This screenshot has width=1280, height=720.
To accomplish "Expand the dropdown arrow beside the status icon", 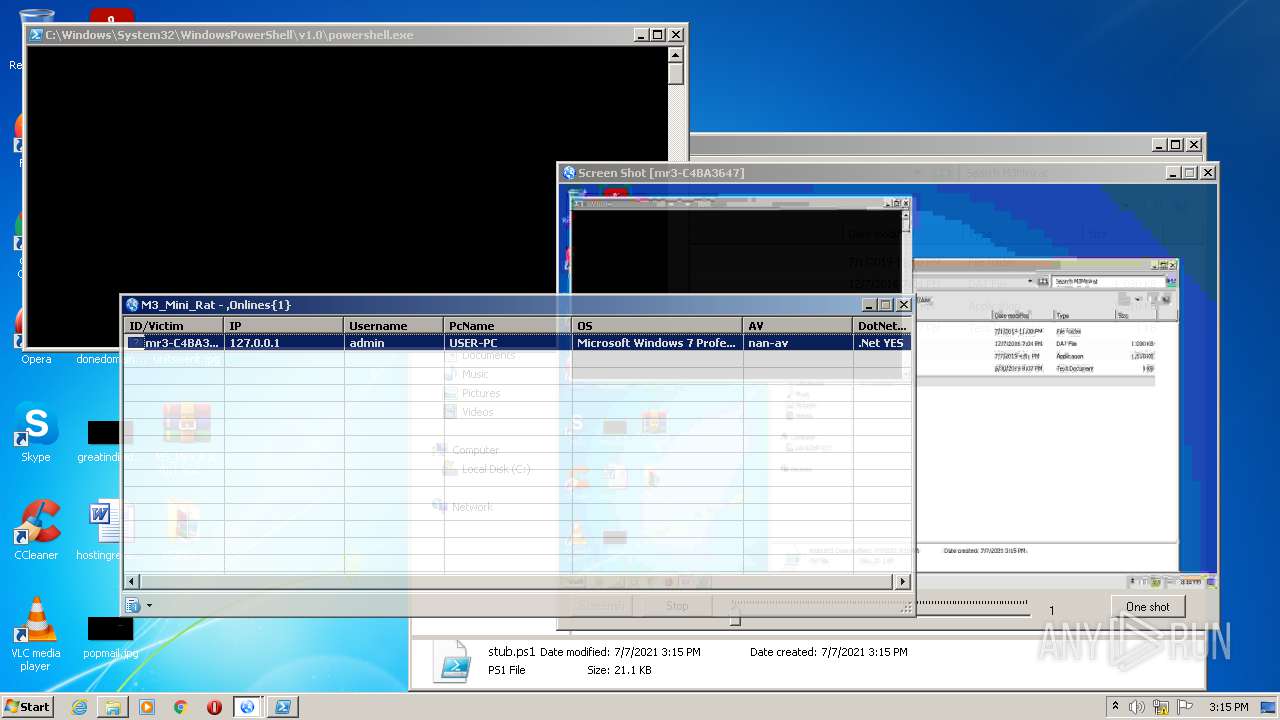I will [150, 605].
